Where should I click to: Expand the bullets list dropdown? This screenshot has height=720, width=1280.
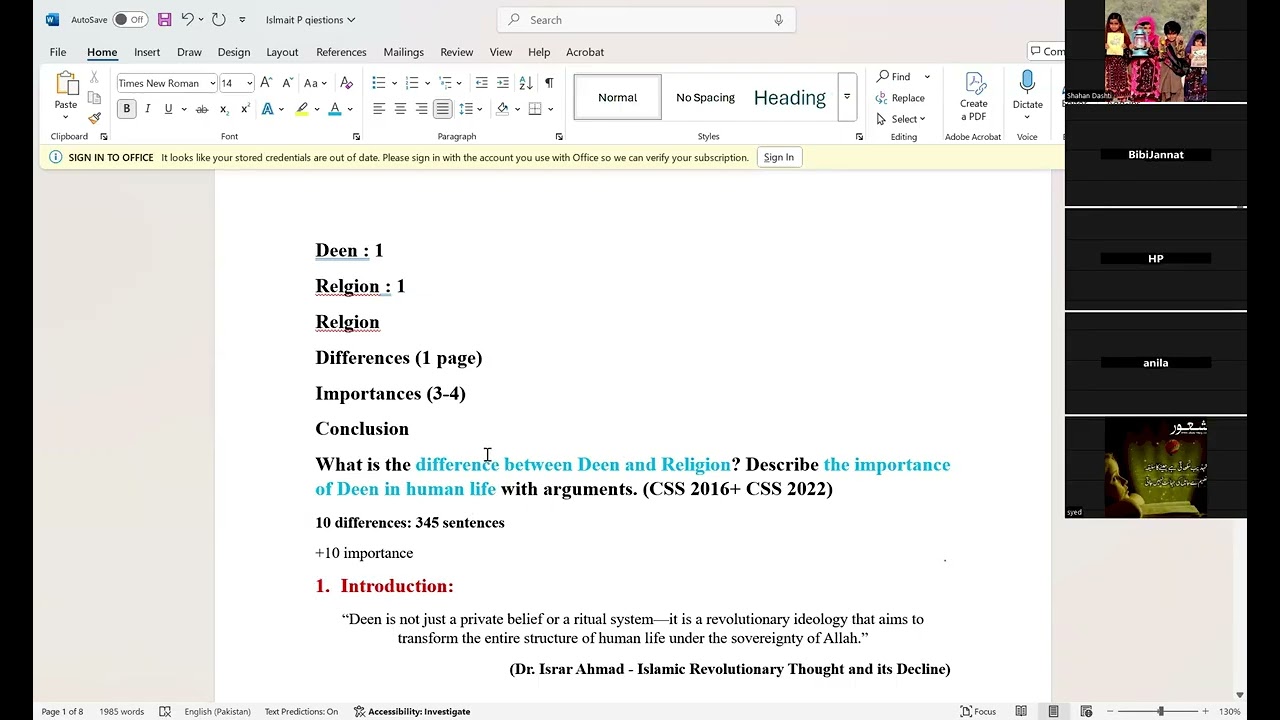395,83
